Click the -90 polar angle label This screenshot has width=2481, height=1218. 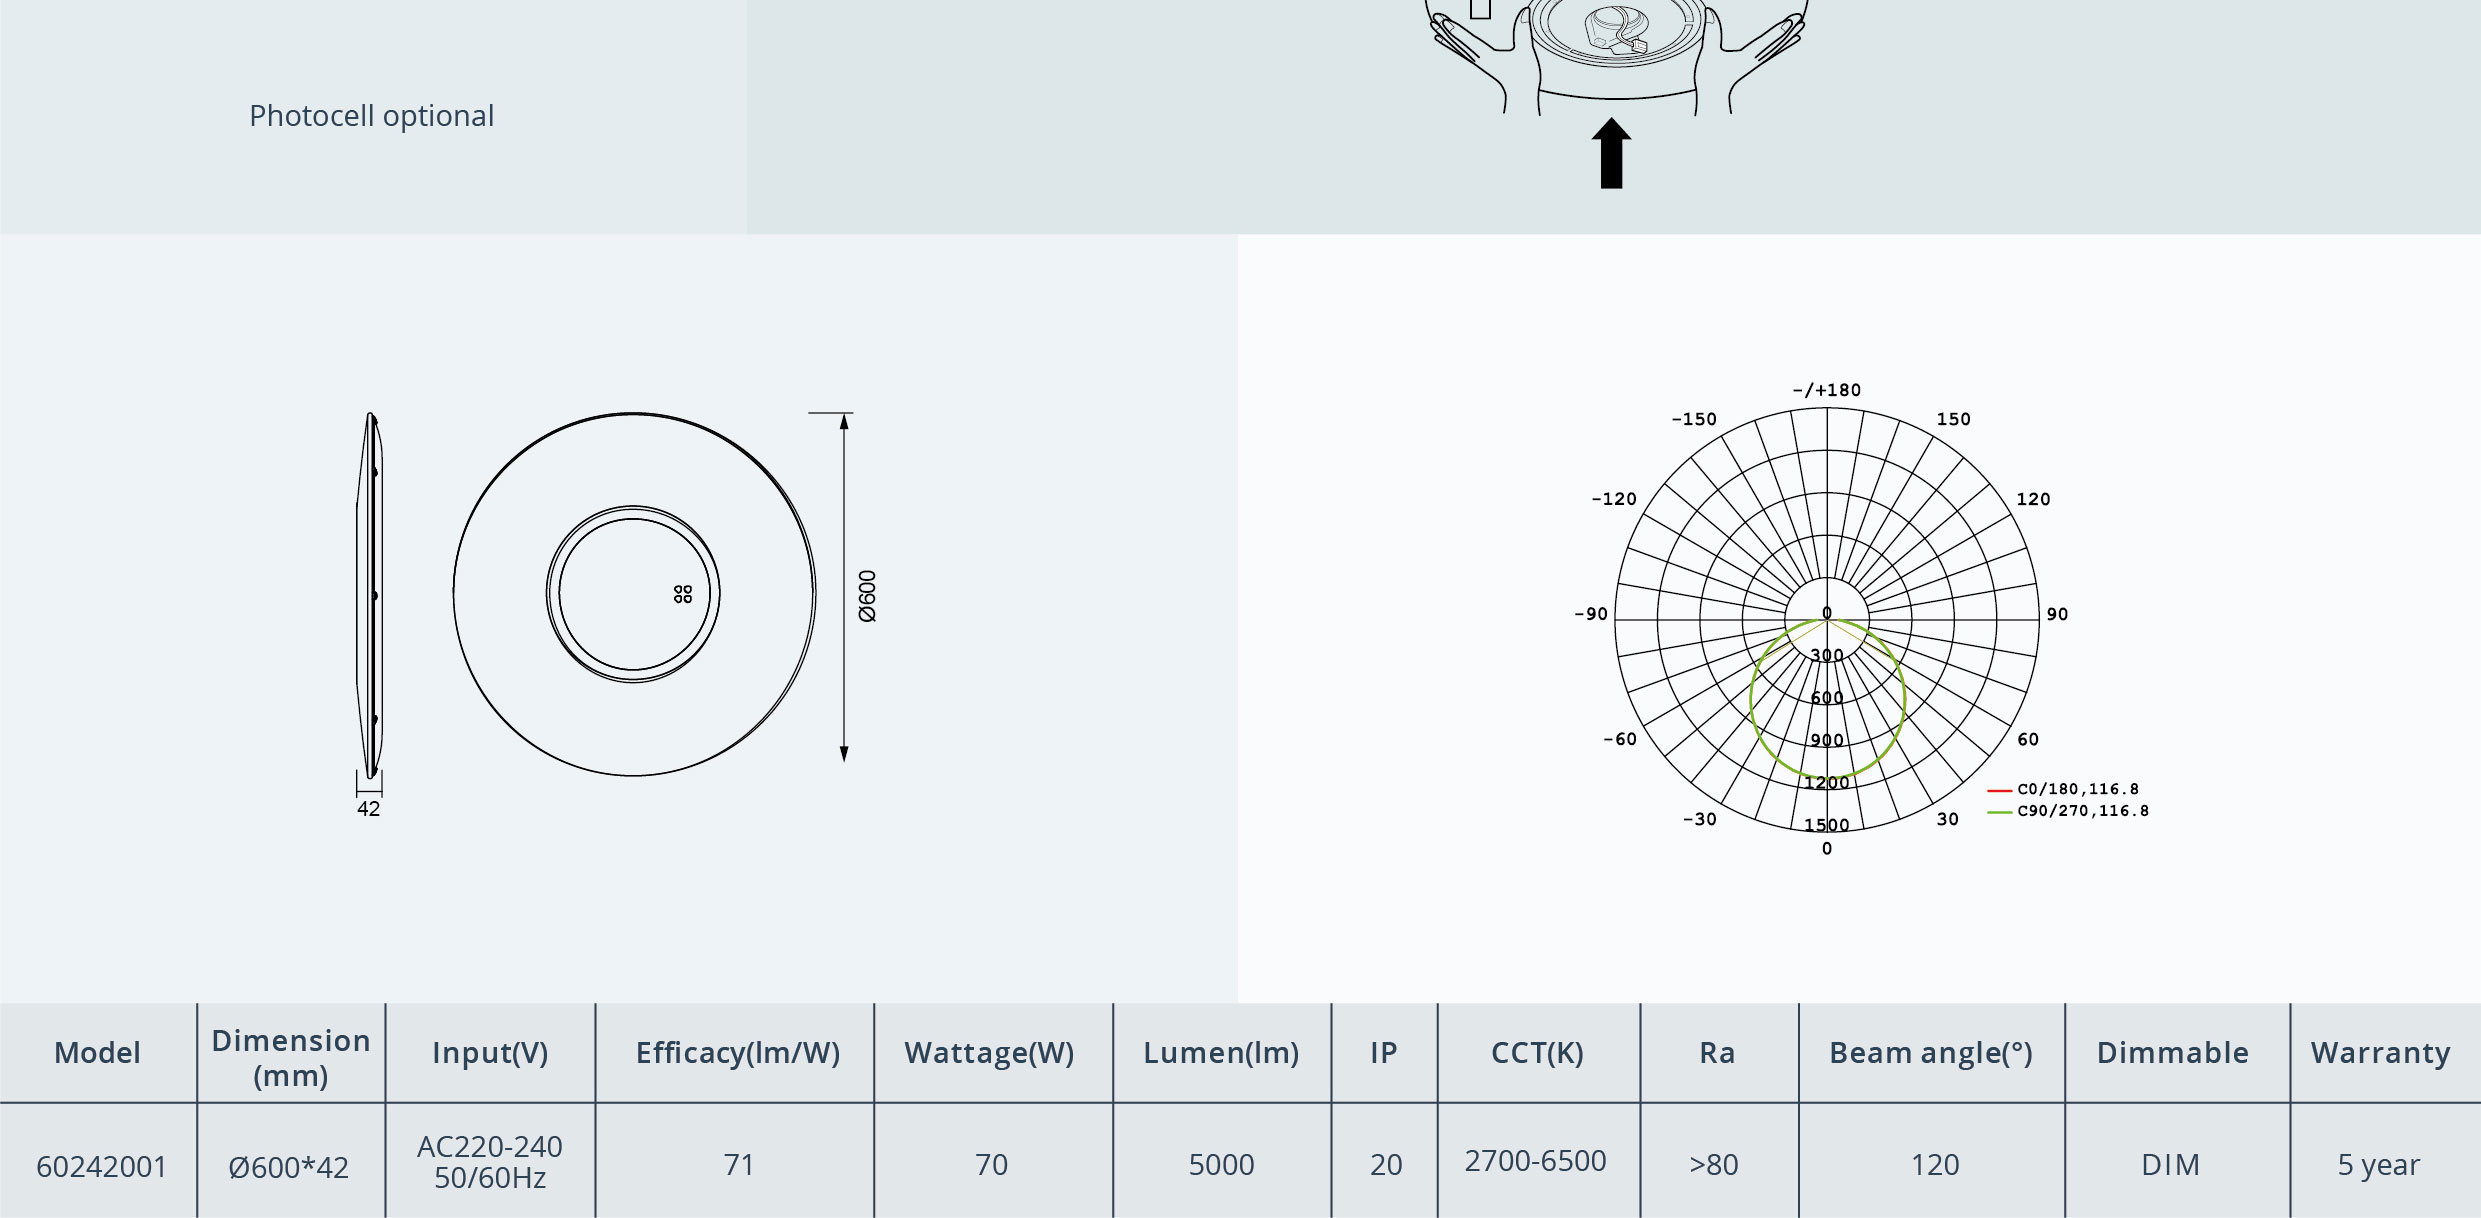pyautogui.click(x=1591, y=614)
